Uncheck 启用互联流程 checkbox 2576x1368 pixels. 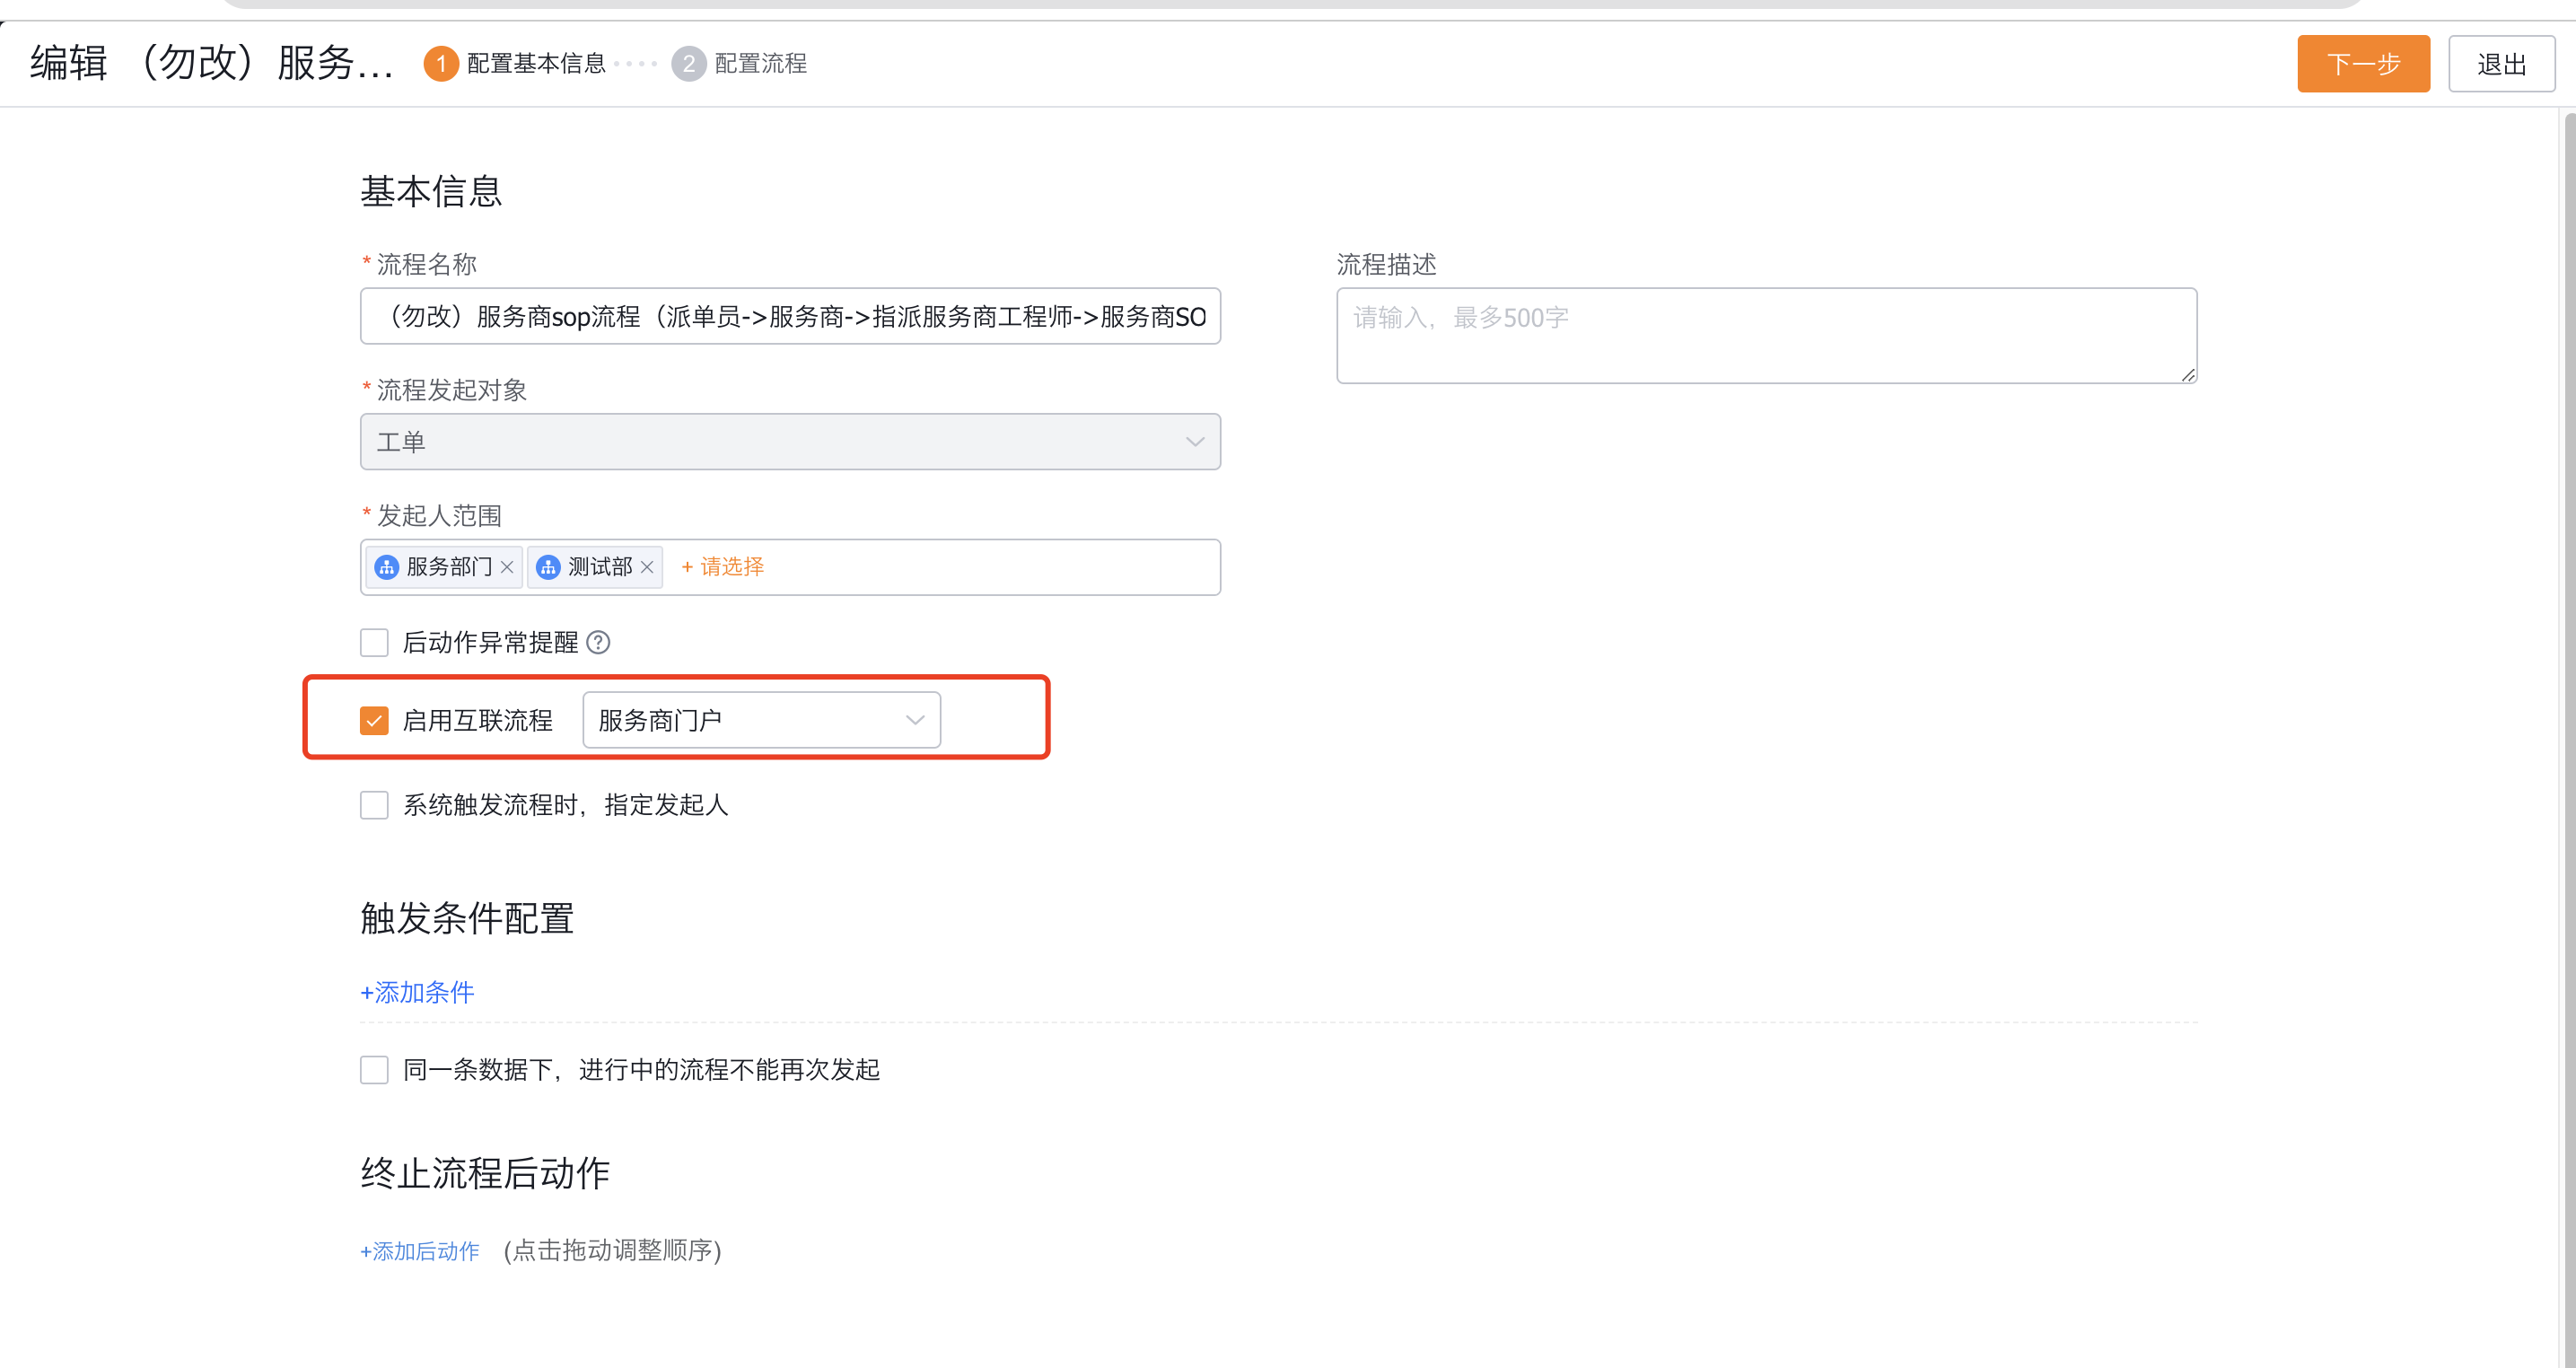coord(374,720)
